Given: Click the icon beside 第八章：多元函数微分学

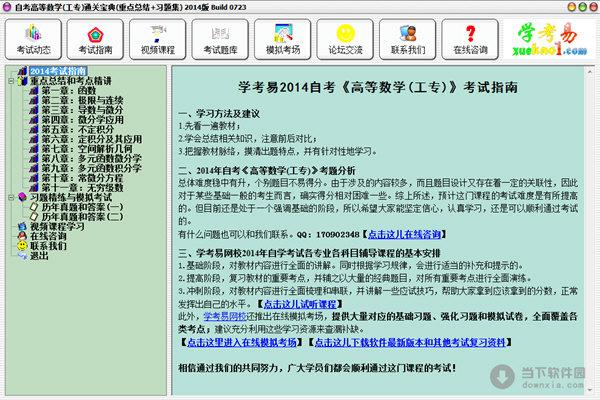Looking at the screenshot, I should (34, 158).
